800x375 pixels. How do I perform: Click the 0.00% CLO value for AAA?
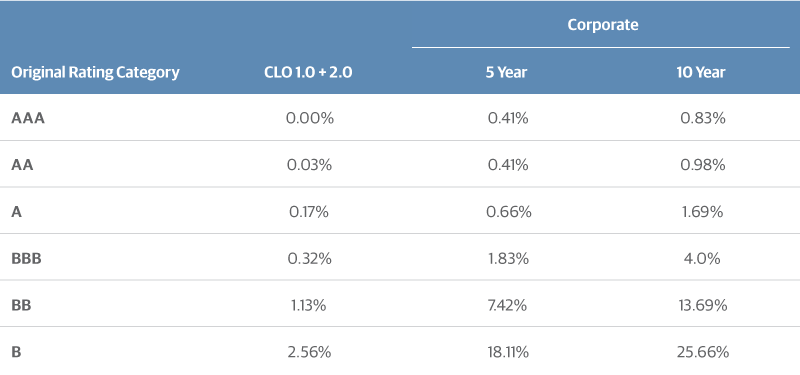pos(309,118)
